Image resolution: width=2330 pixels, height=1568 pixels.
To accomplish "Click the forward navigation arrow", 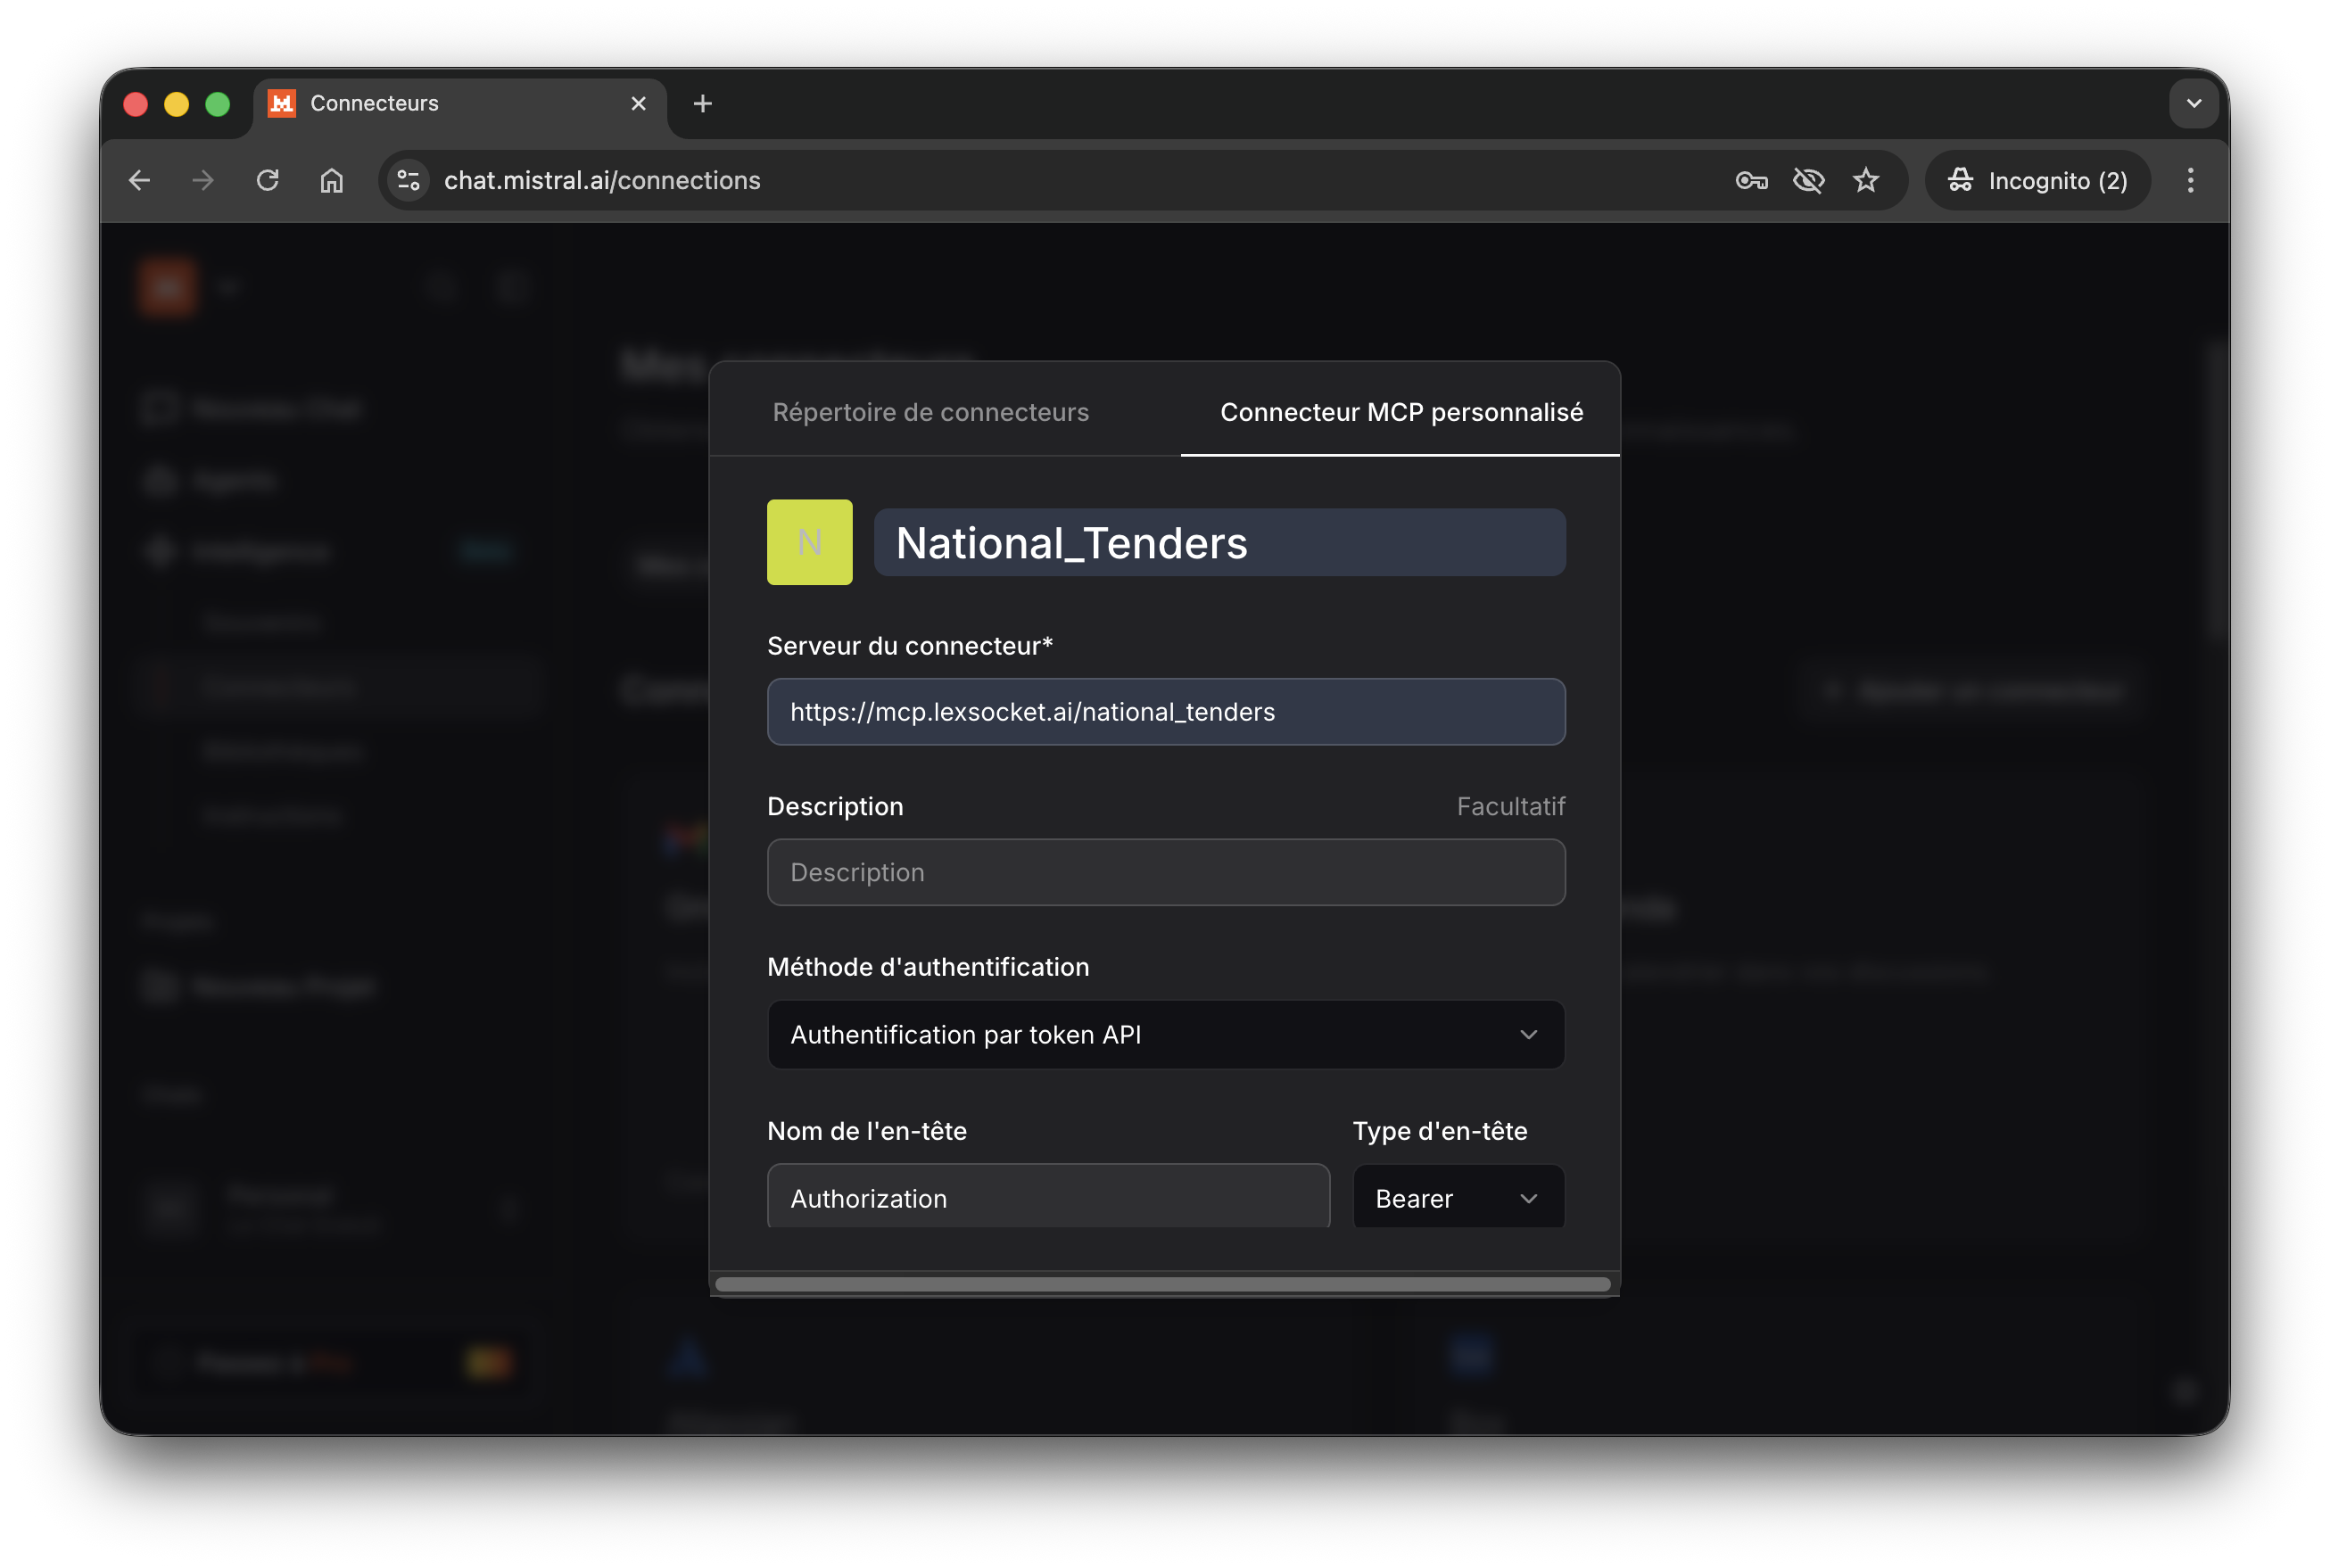I will point(202,180).
